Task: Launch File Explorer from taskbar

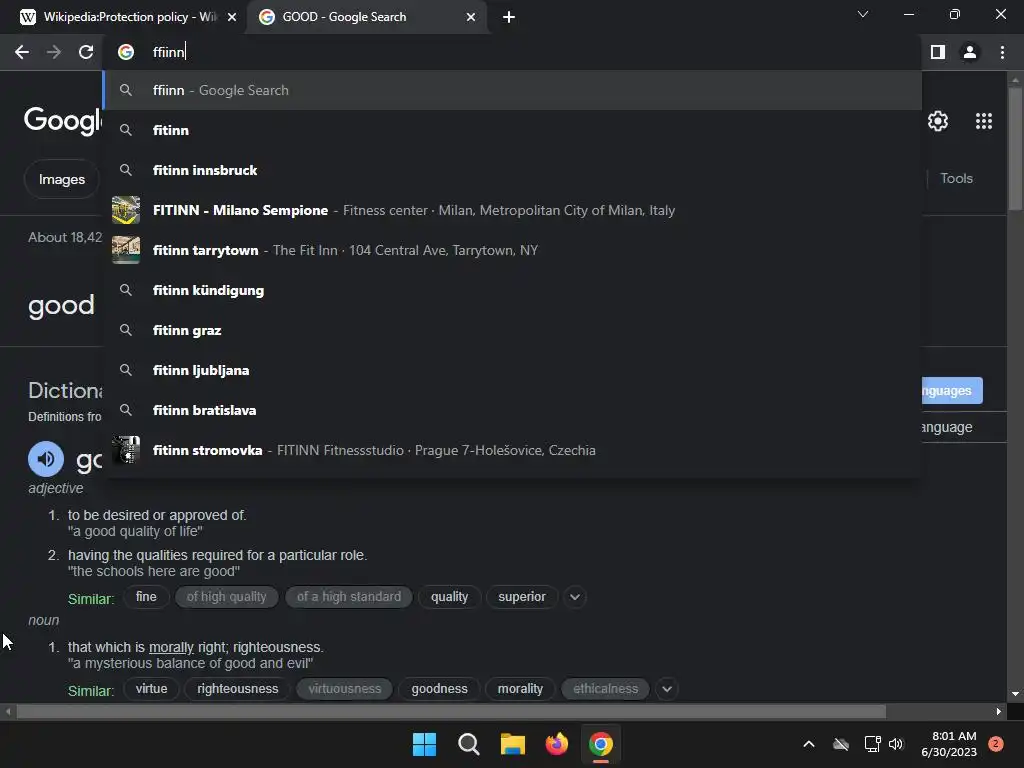Action: [513, 744]
